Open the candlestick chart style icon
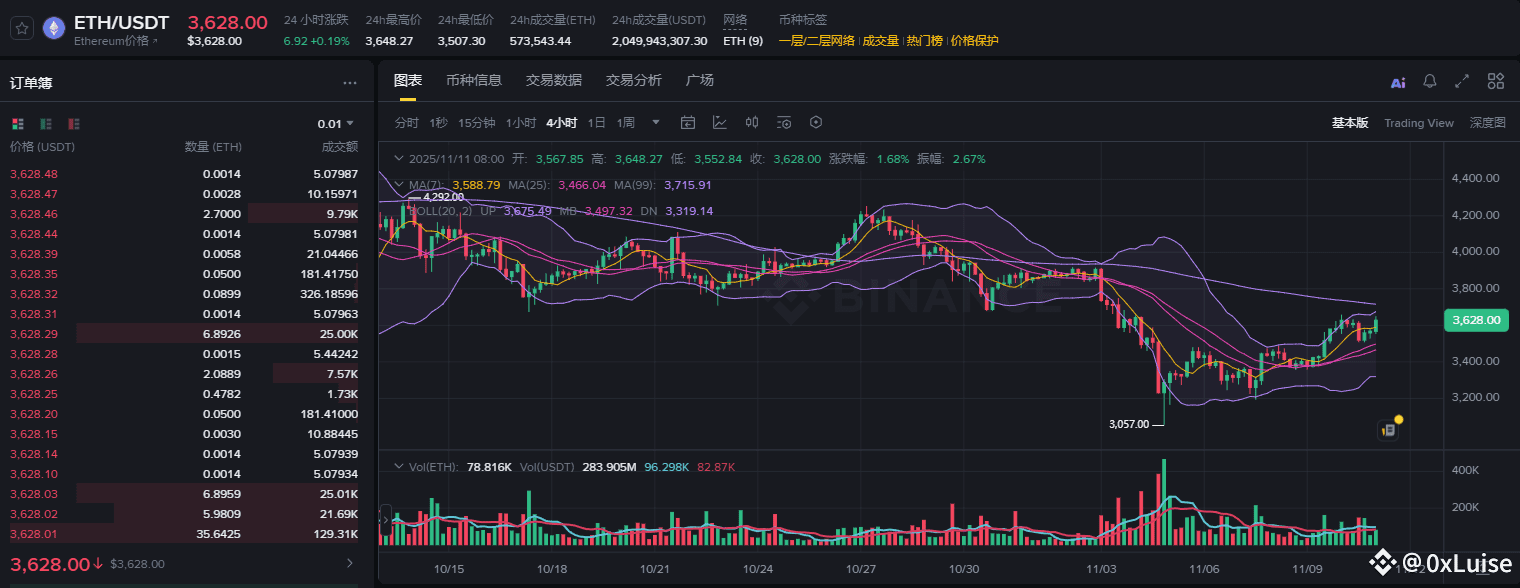This screenshot has width=1520, height=588. click(752, 122)
